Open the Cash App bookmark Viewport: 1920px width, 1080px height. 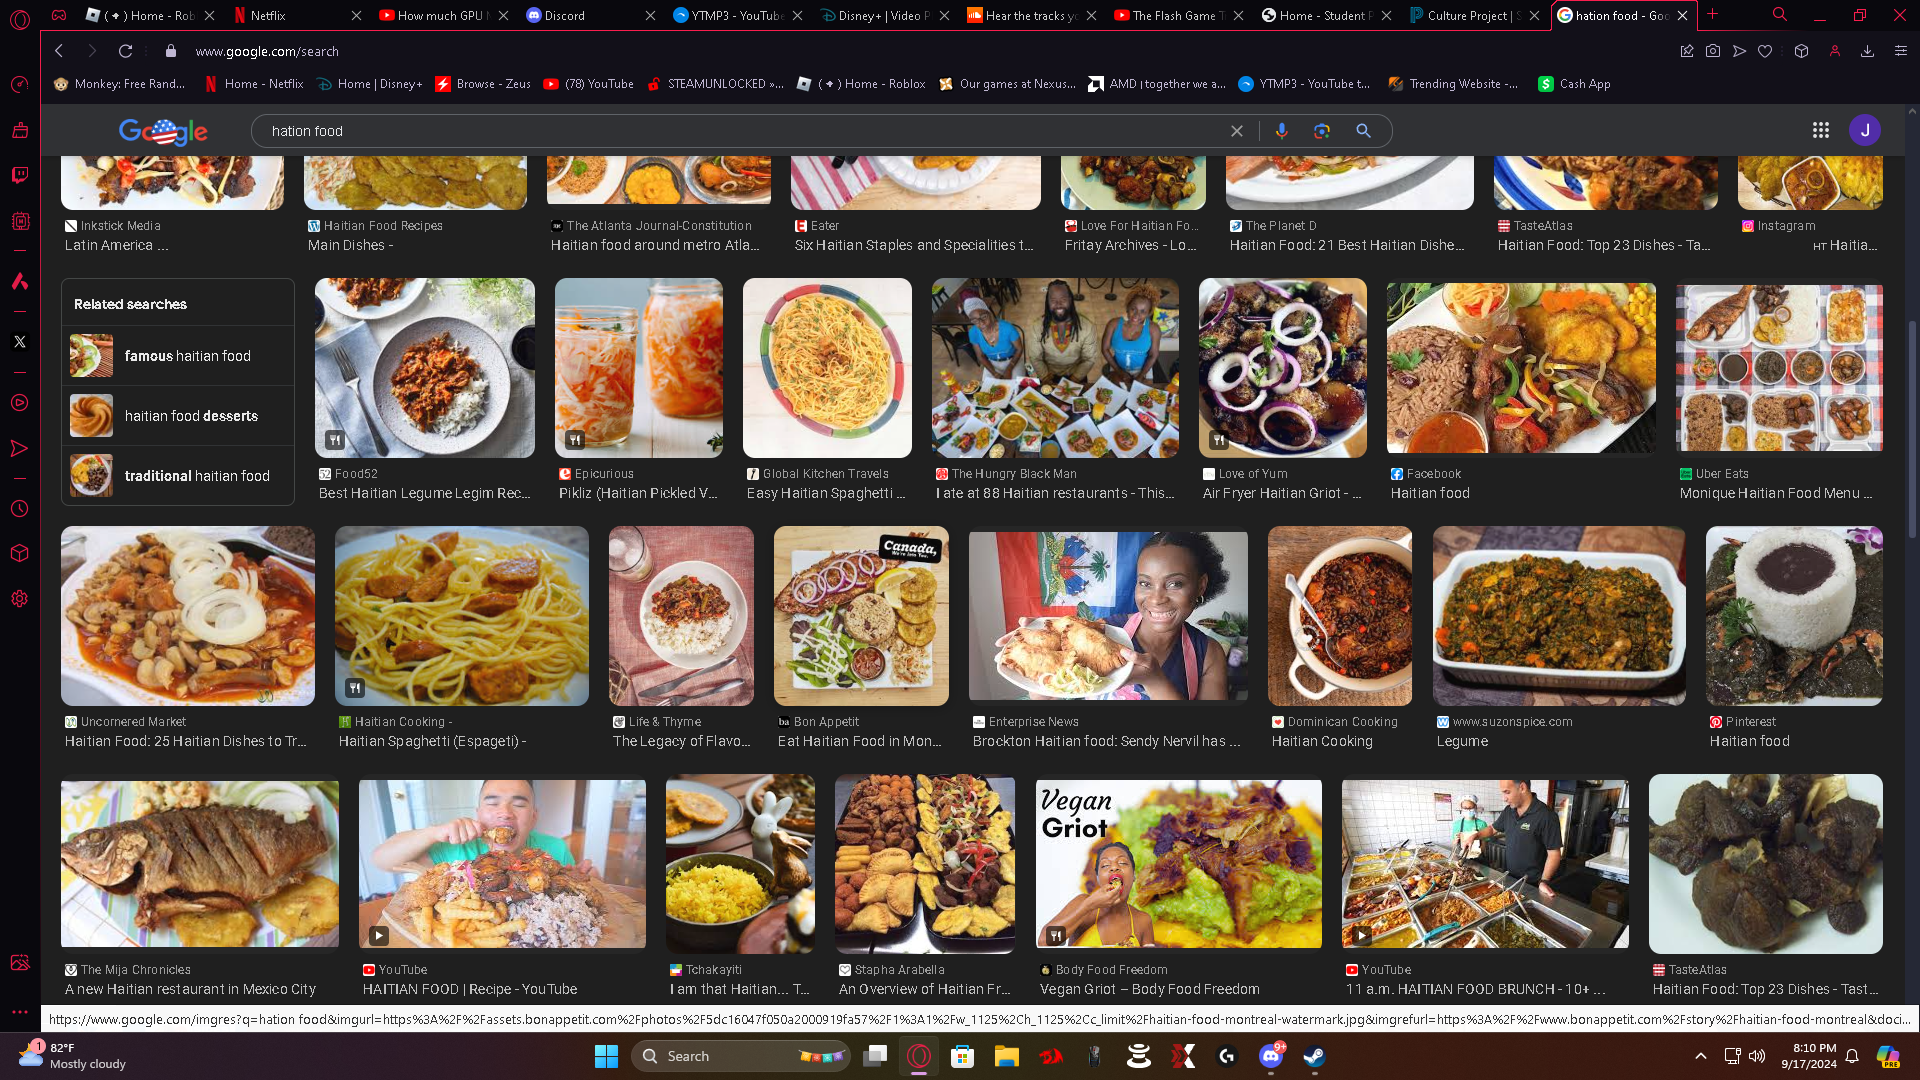click(1575, 84)
